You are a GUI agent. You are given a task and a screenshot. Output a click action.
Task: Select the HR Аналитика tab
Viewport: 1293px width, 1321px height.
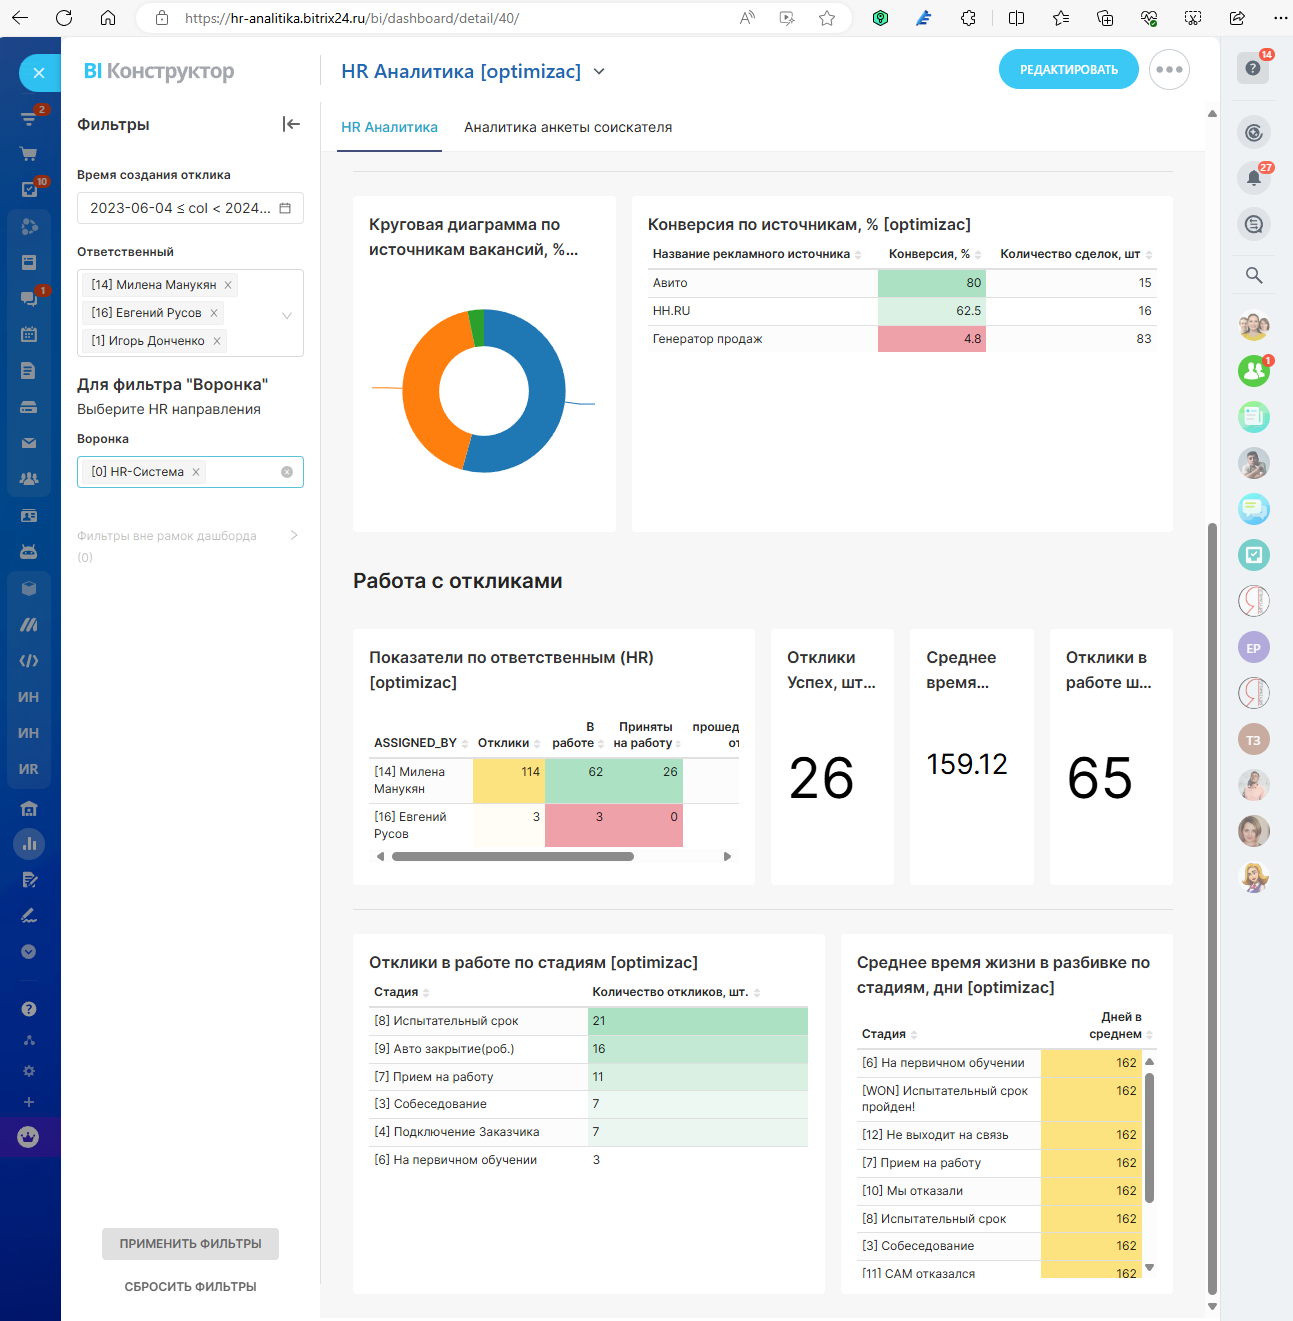pyautogui.click(x=389, y=127)
